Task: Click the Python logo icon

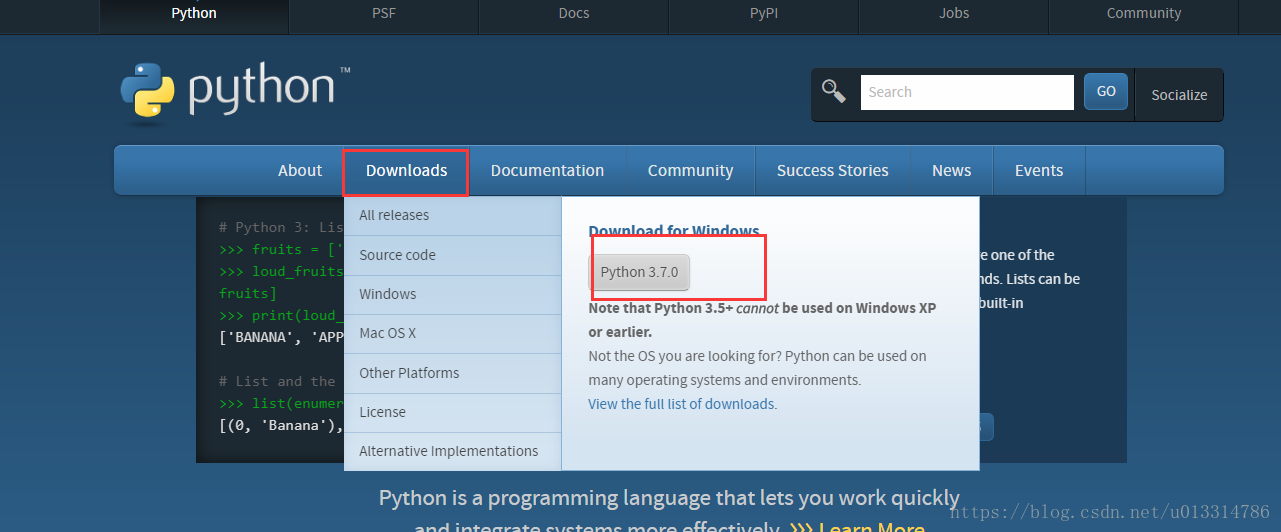Action: coord(147,92)
